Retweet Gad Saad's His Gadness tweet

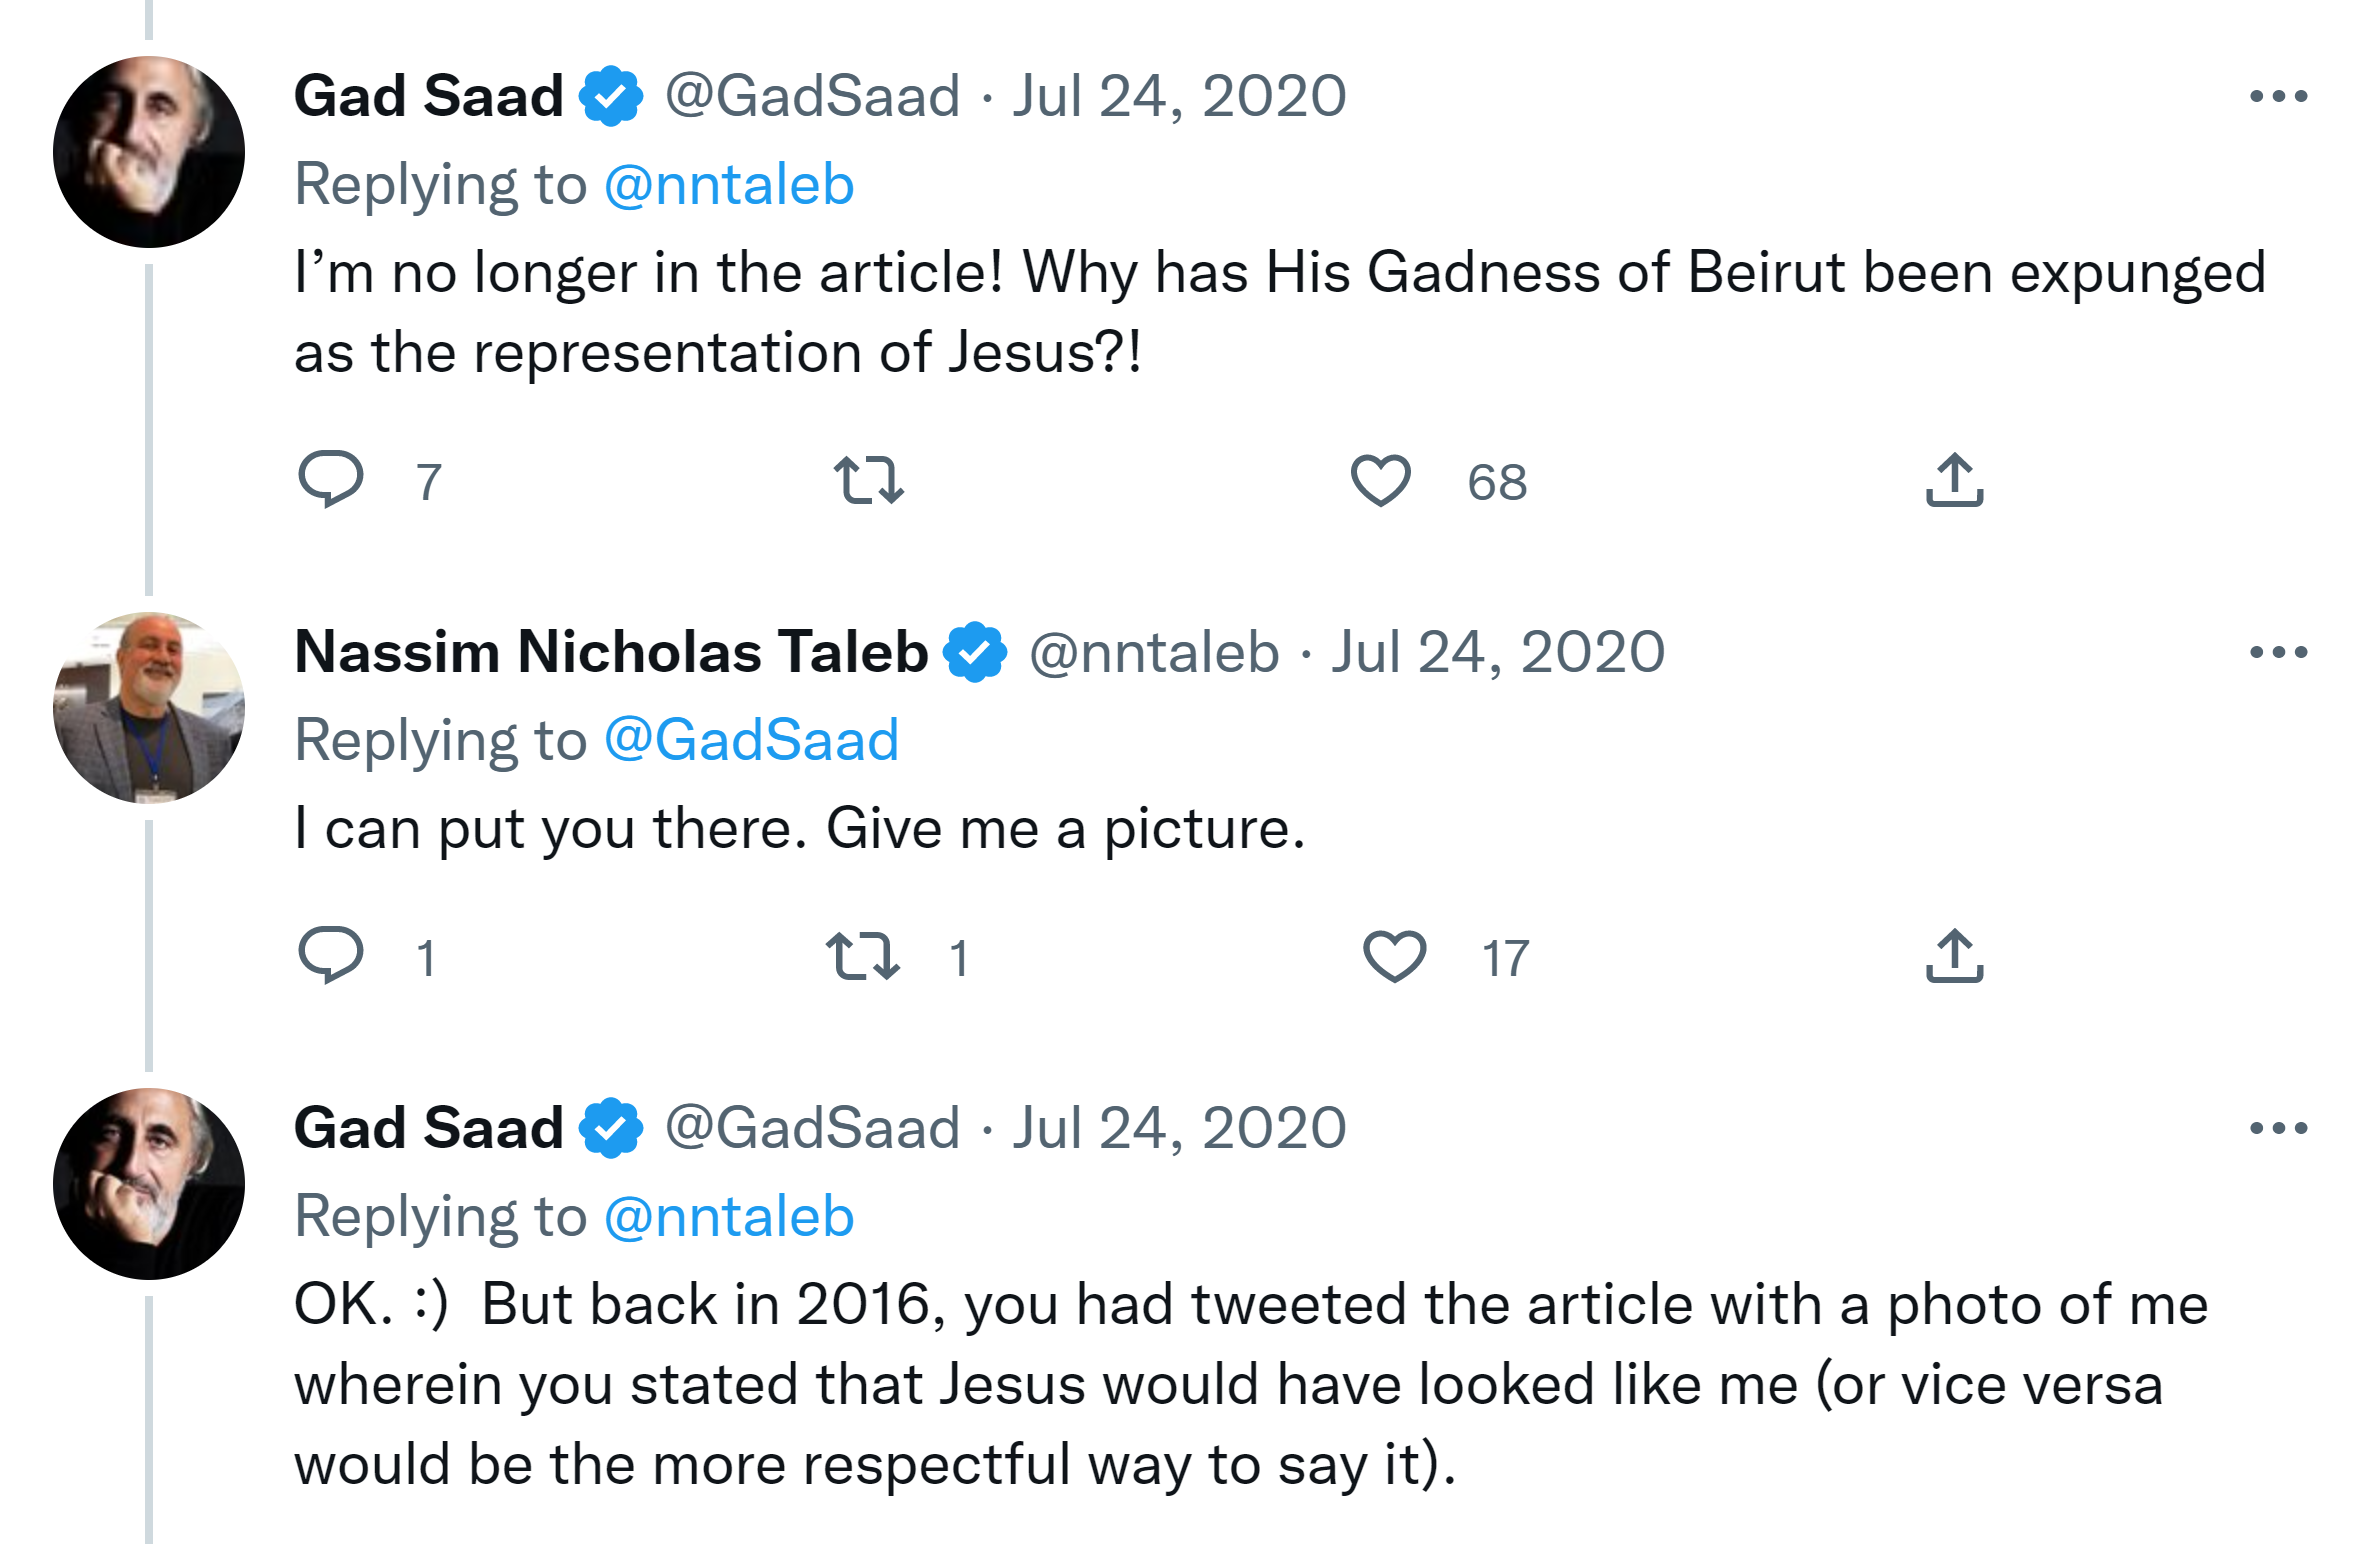tap(868, 480)
